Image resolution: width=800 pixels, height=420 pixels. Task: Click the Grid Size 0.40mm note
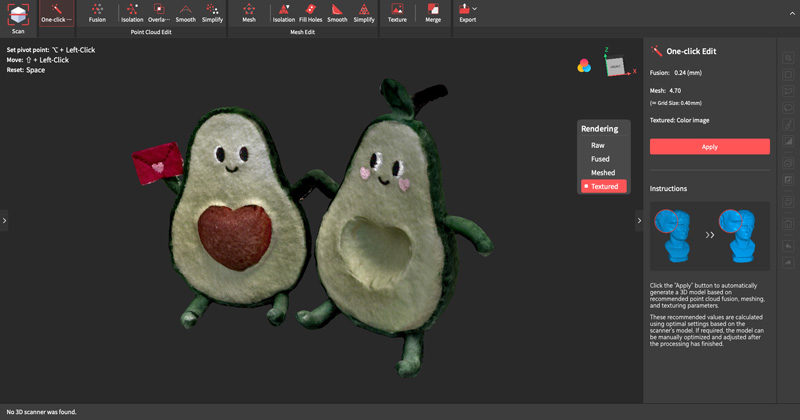676,103
